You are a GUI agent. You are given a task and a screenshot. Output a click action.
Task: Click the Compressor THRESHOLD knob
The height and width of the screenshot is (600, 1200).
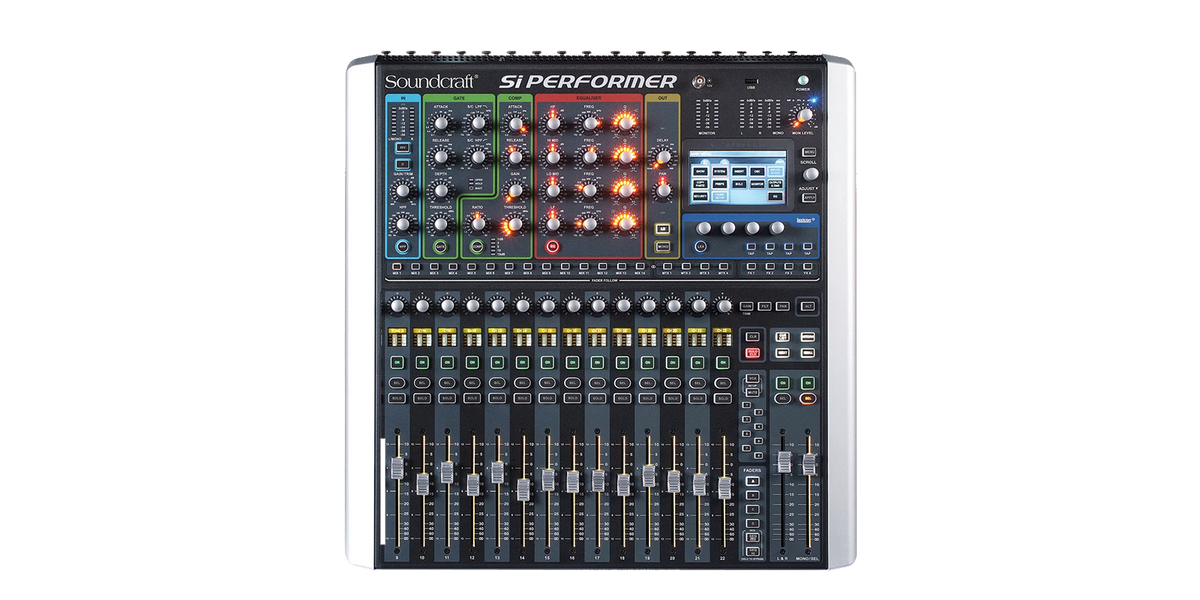[515, 224]
